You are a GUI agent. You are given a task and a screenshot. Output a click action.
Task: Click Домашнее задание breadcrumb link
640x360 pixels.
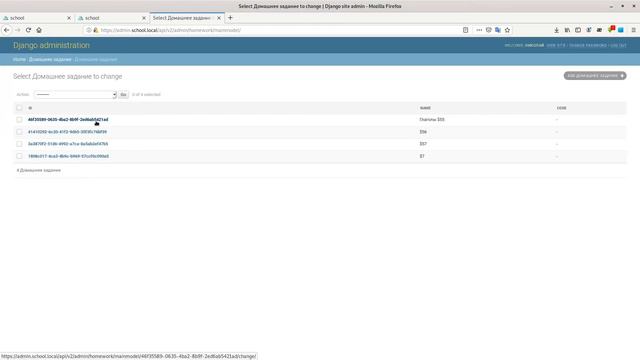(50, 59)
